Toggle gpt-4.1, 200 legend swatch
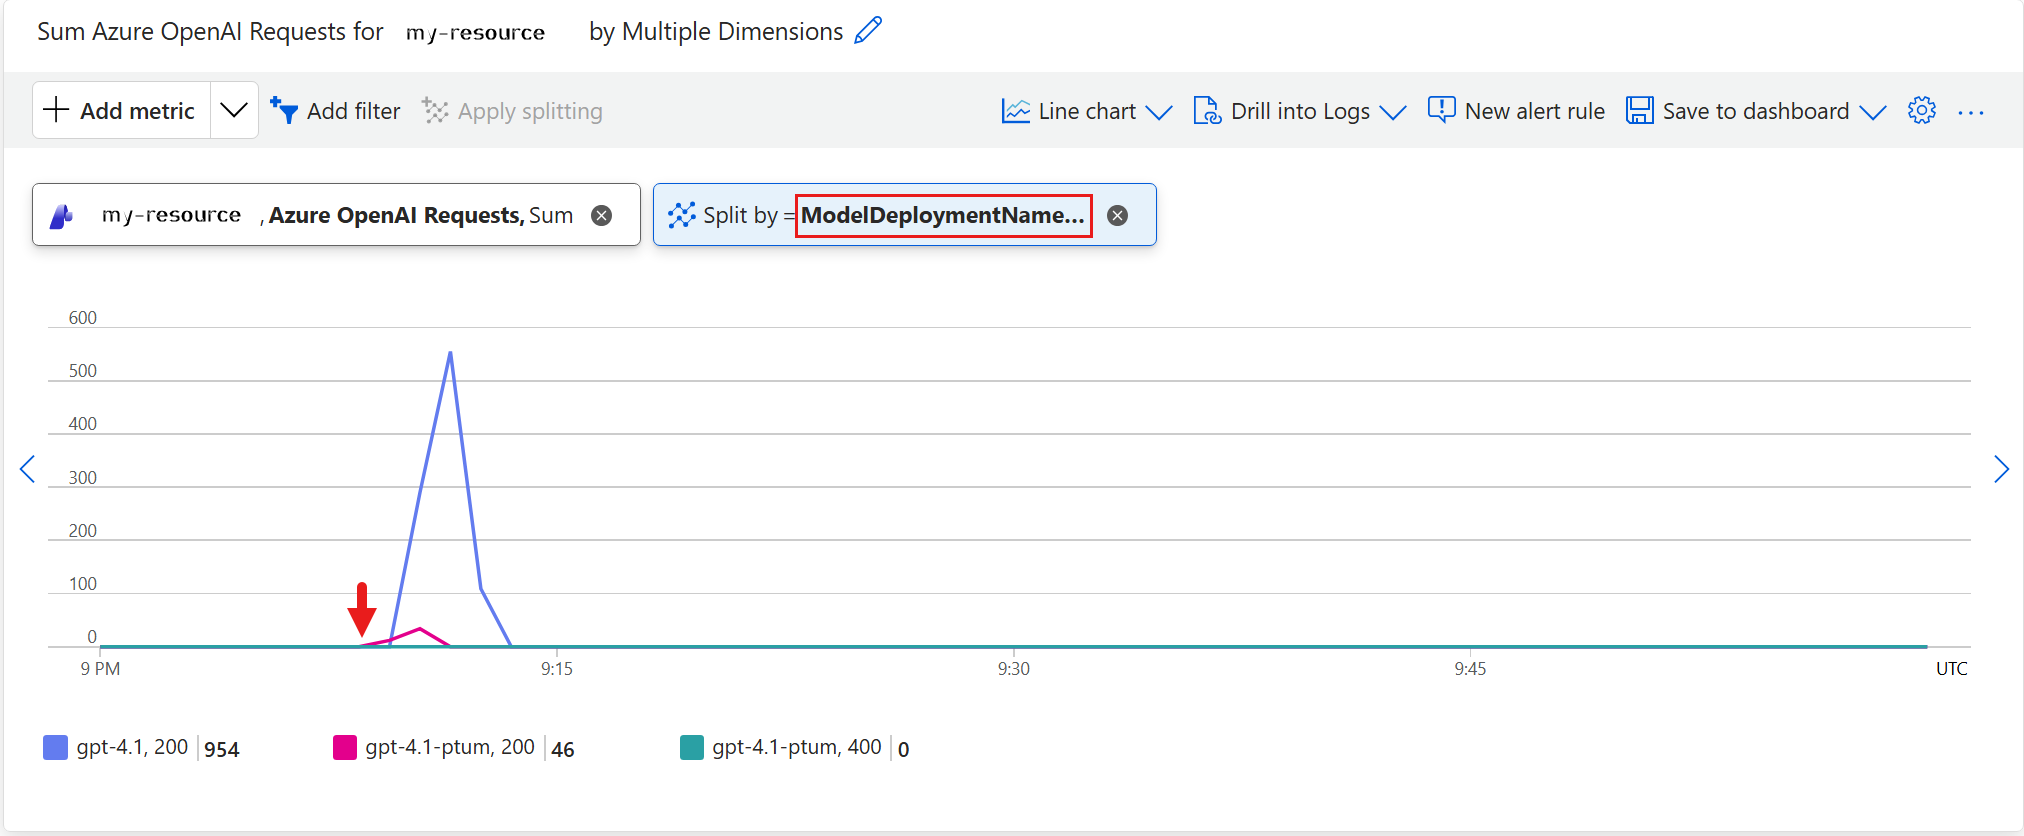2024x836 pixels. [x=55, y=747]
